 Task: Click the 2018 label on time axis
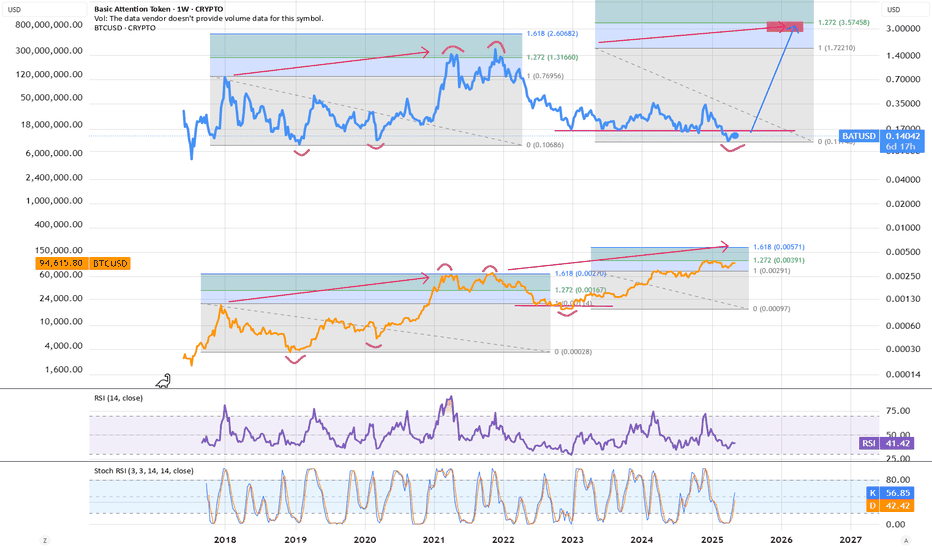tap(225, 540)
